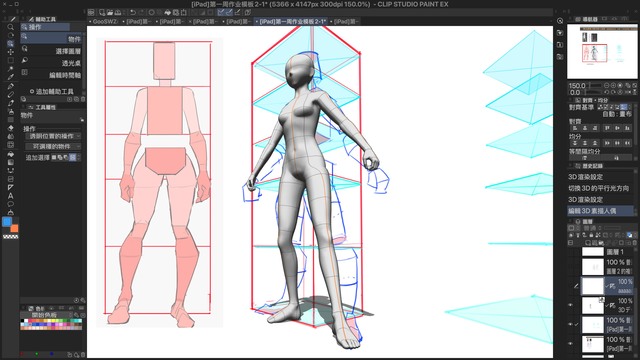The height and width of the screenshot is (360, 640).
Task: Toggle visibility box of 圖層 1 layer
Action: pos(571,252)
